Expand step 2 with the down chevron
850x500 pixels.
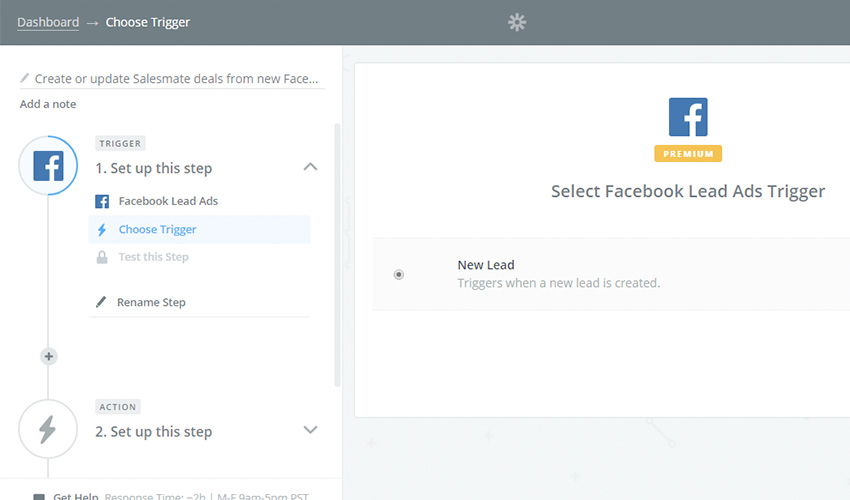310,430
